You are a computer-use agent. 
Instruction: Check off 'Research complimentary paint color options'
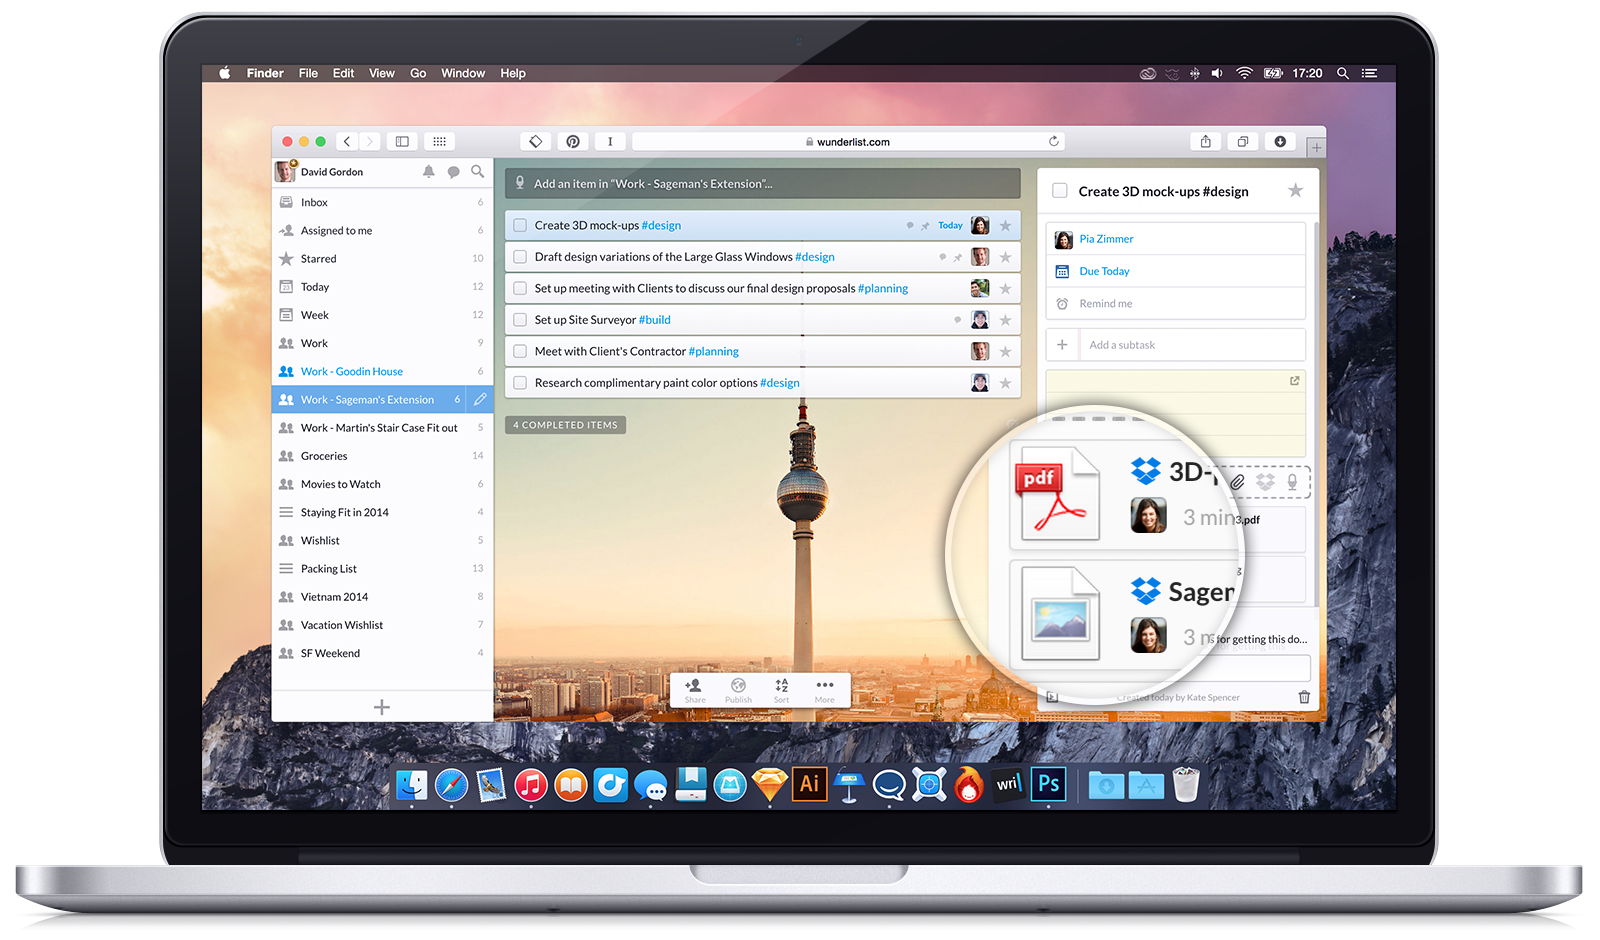520,383
